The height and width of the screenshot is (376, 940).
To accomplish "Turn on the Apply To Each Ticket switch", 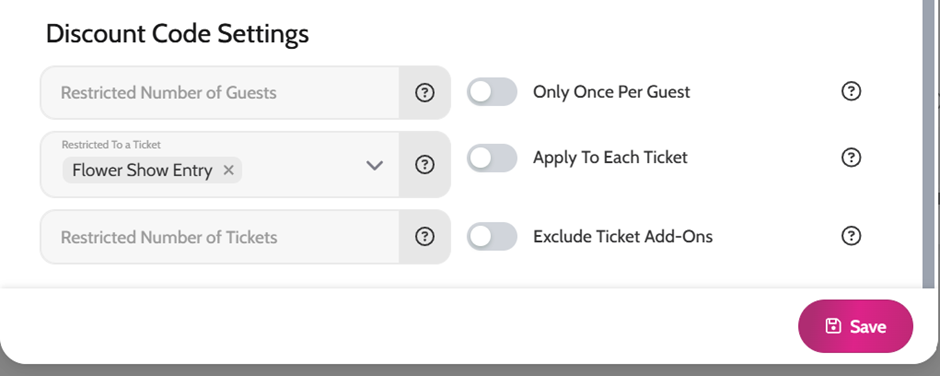I will [492, 158].
